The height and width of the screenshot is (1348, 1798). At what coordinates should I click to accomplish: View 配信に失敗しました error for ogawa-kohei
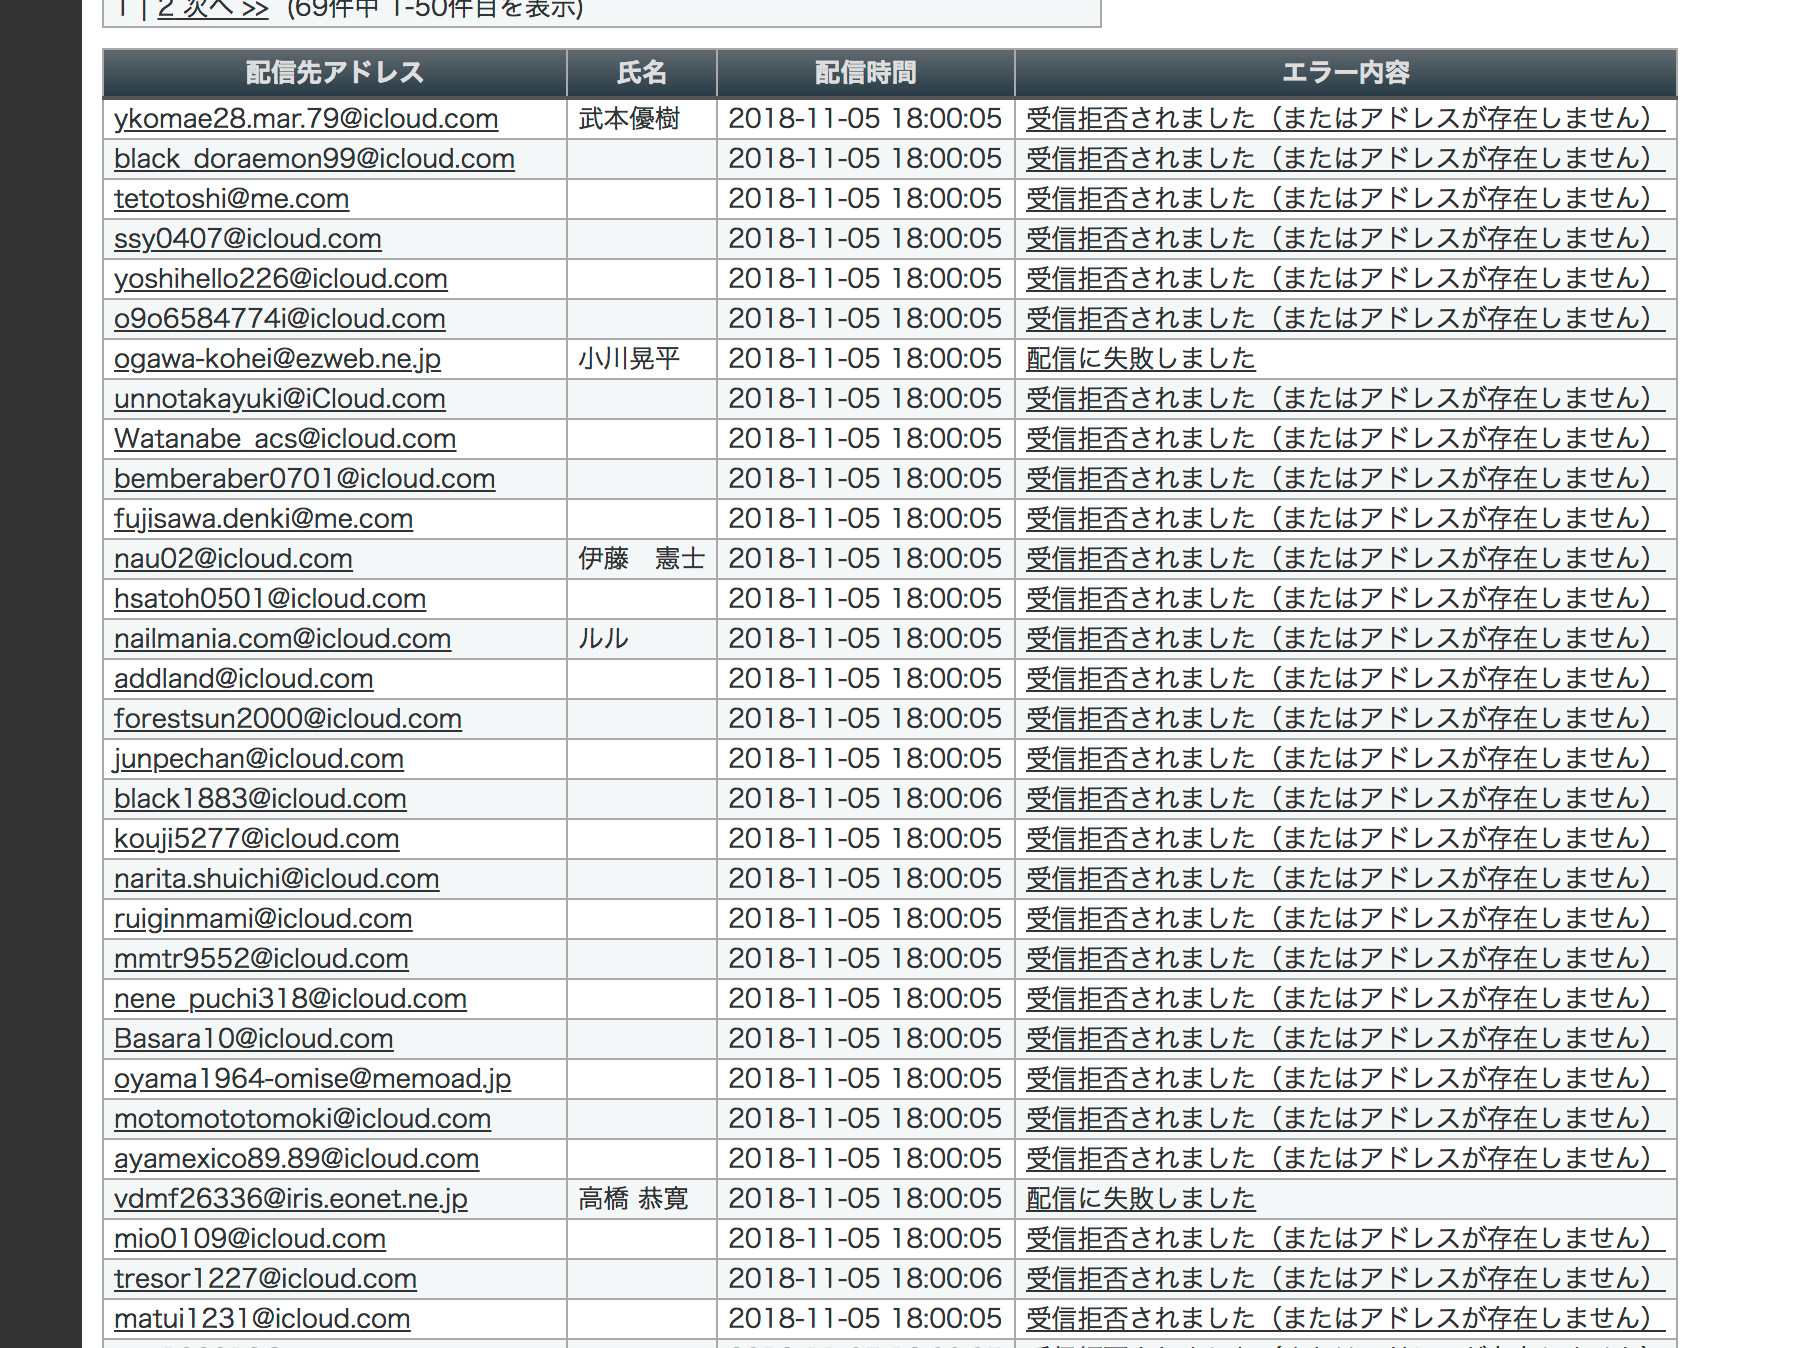pos(1140,359)
